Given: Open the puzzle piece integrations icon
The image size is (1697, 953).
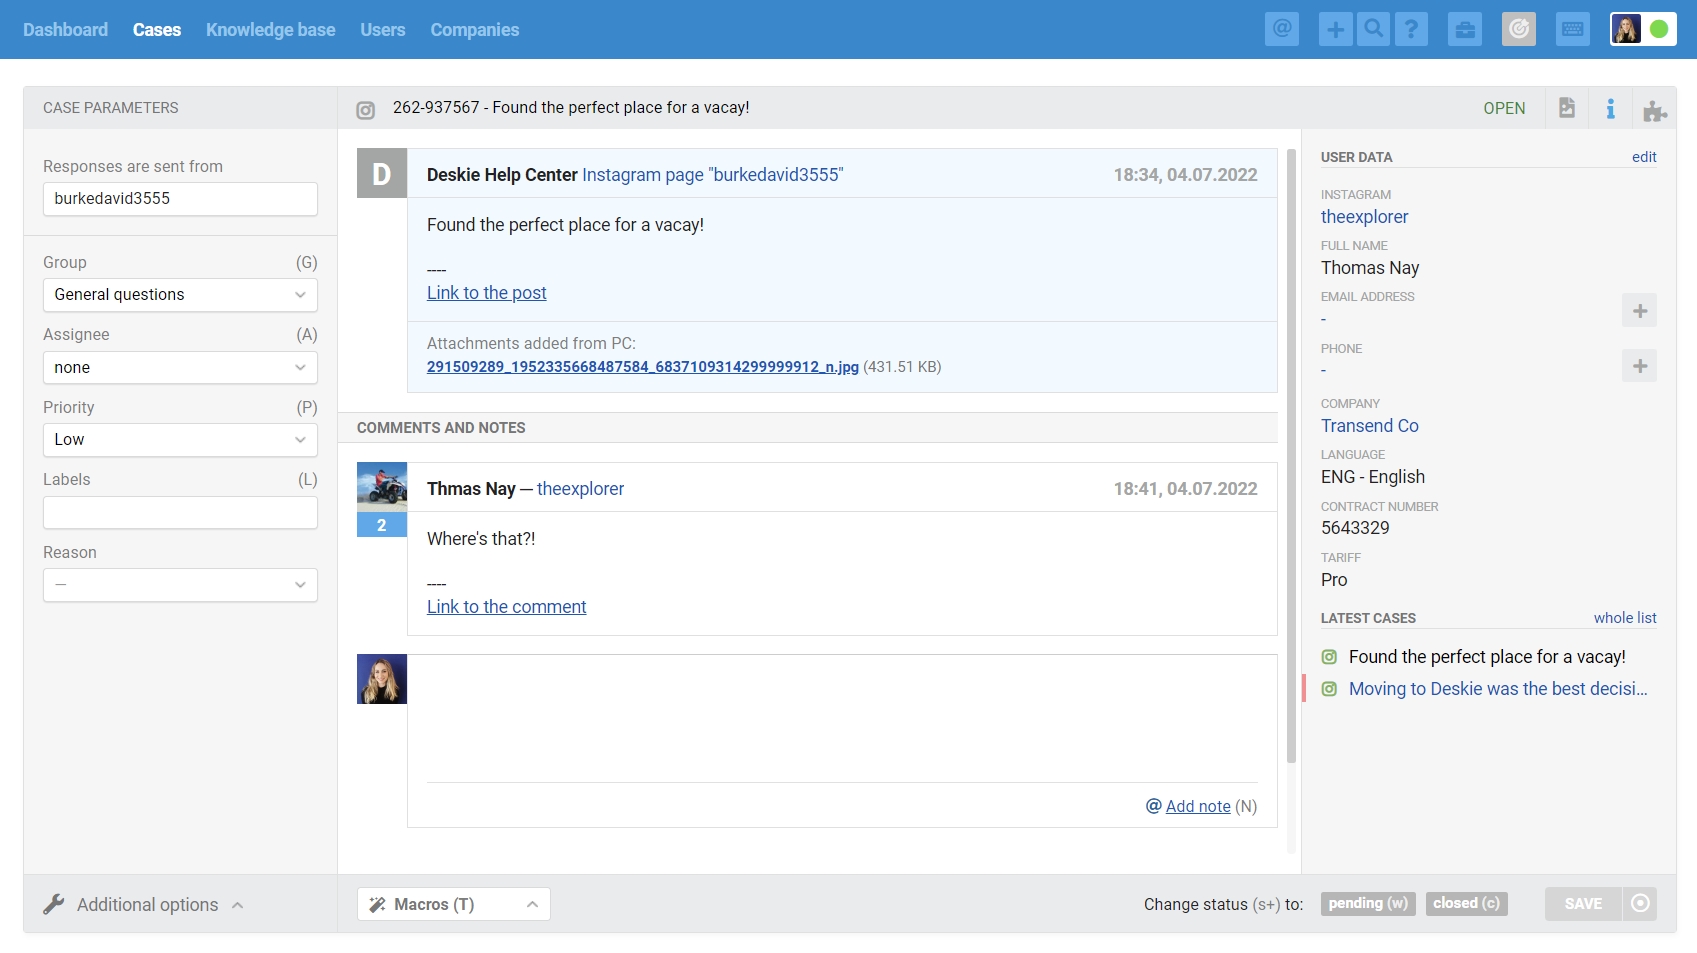Looking at the screenshot, I should [1655, 110].
